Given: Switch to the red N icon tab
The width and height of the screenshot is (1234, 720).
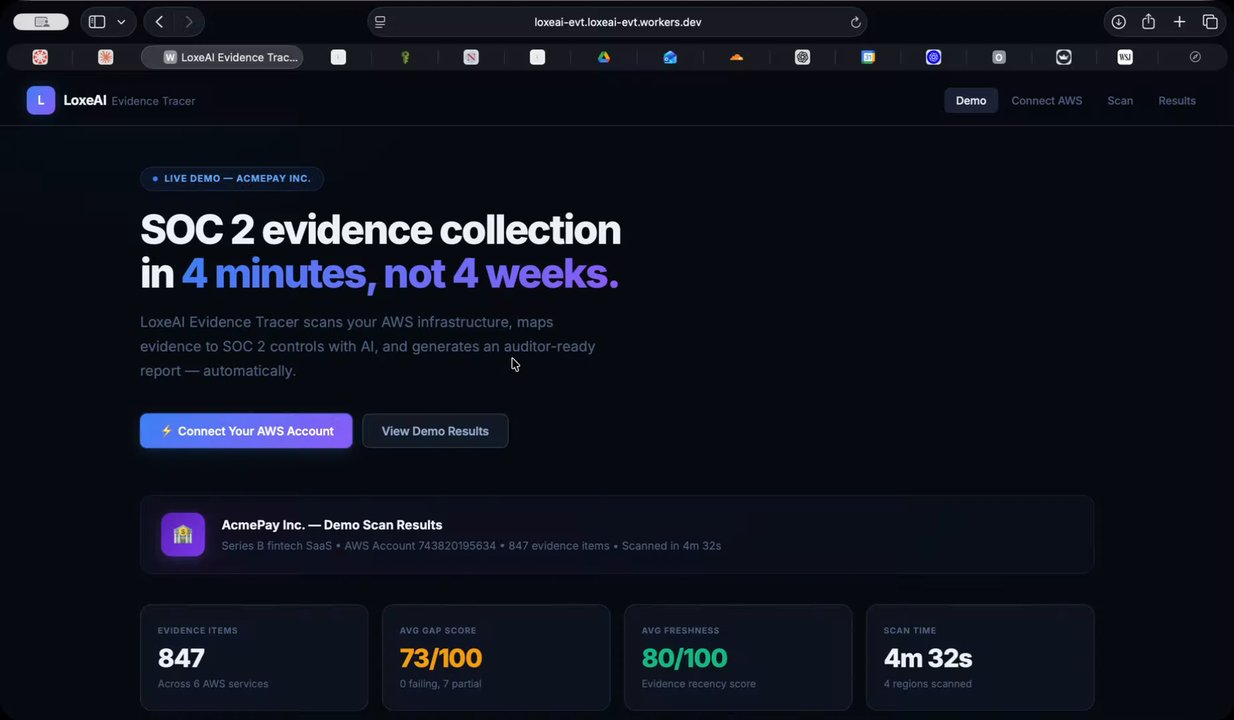Looking at the screenshot, I should (x=471, y=57).
